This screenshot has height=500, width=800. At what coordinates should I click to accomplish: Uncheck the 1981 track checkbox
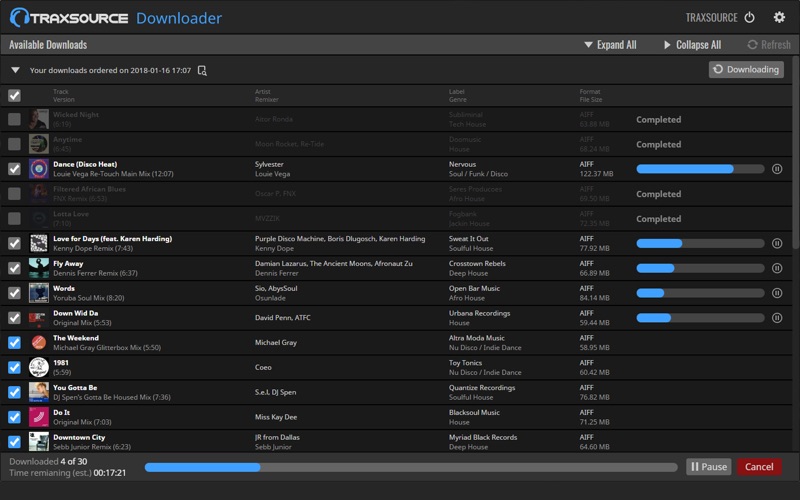tap(14, 367)
